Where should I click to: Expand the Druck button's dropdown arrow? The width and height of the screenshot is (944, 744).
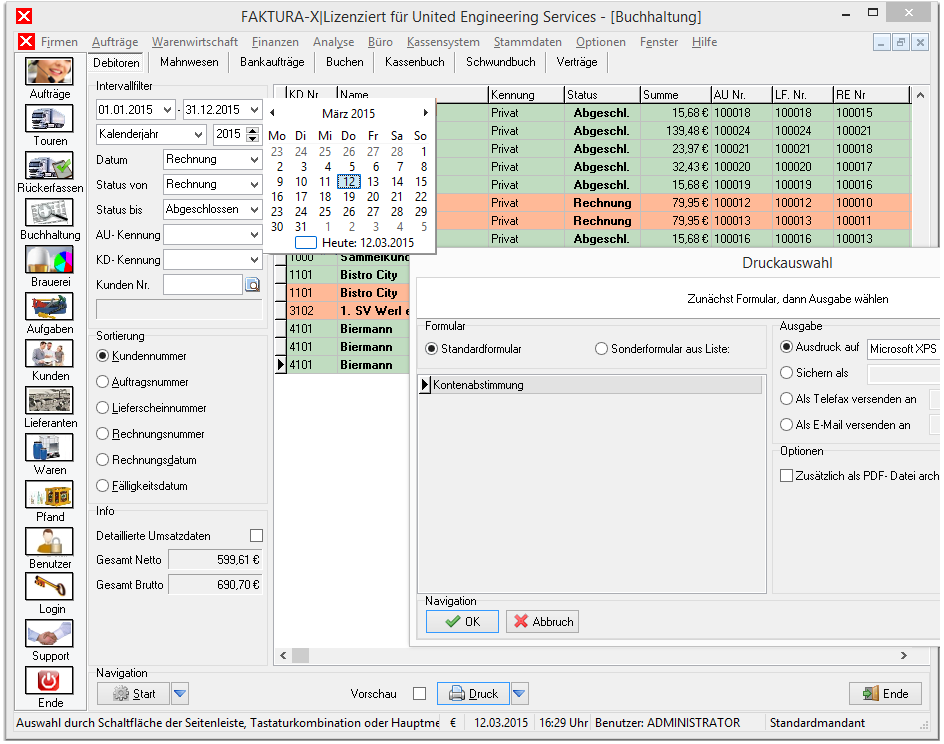(x=519, y=693)
